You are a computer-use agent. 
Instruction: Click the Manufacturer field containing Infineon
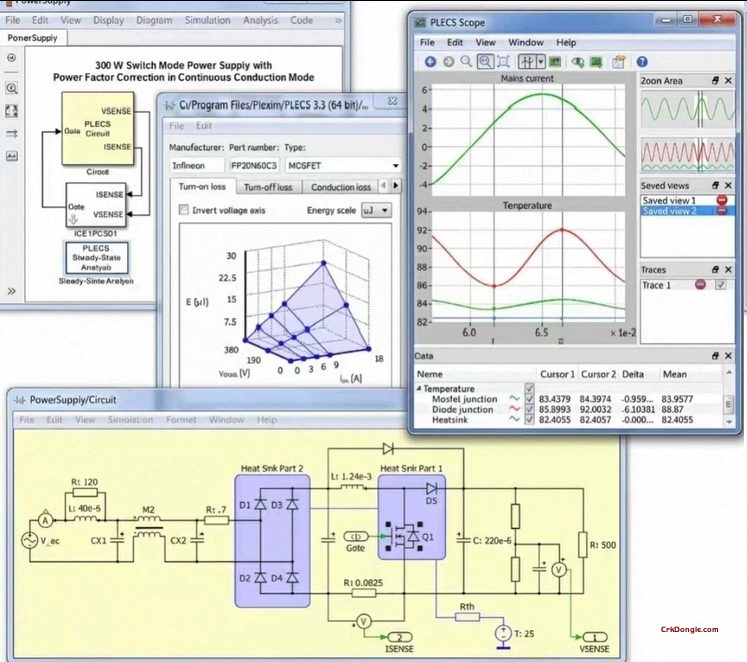(197, 165)
